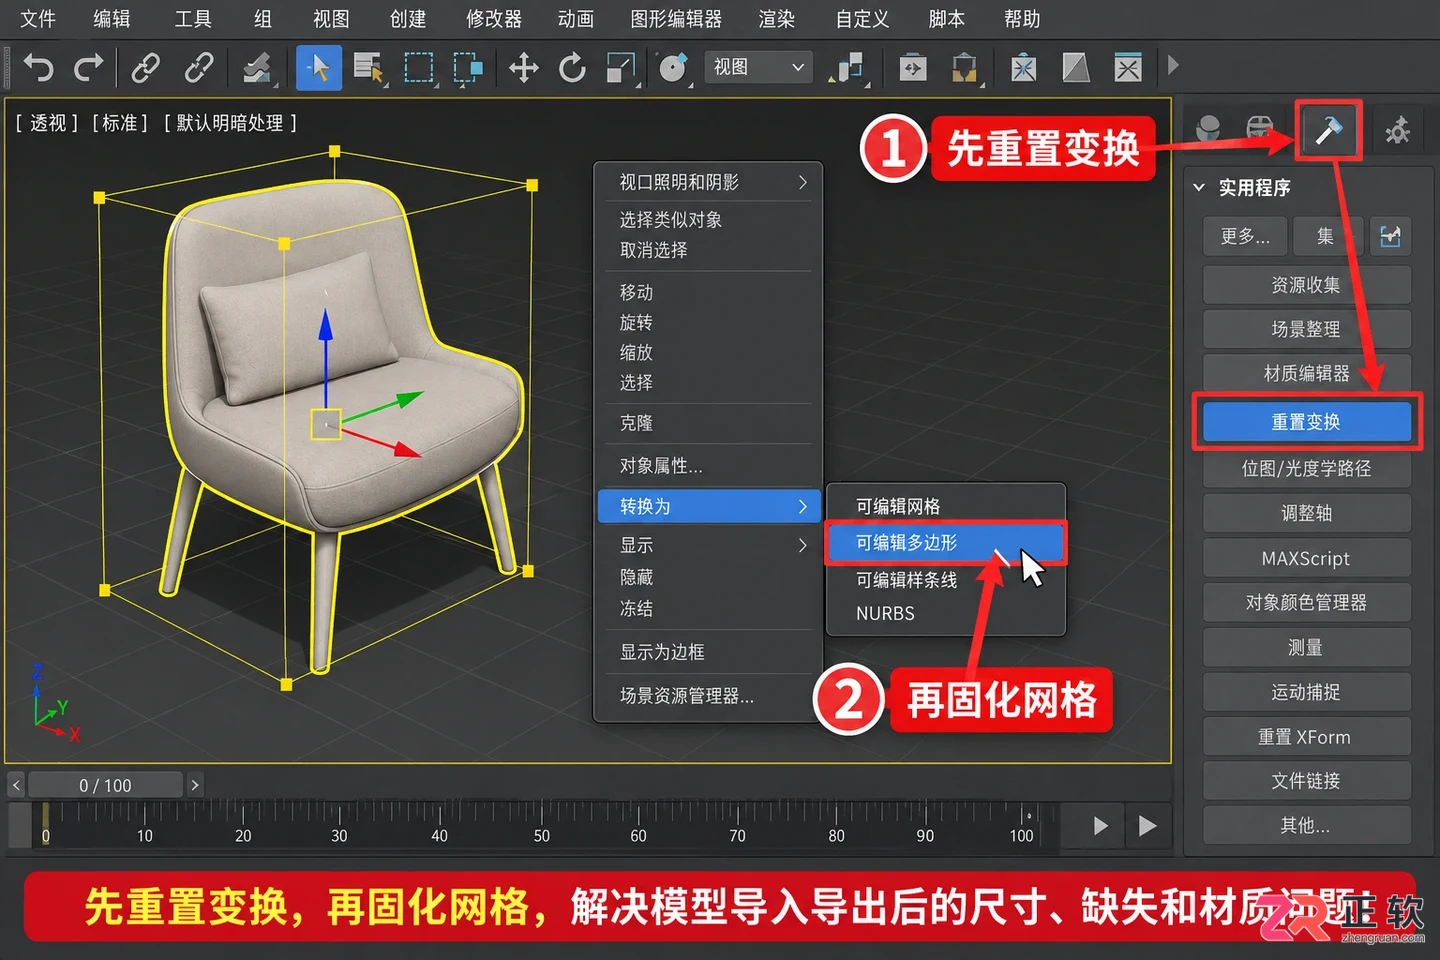The width and height of the screenshot is (1440, 960).
Task: Click the 更多... button
Action: [x=1245, y=236]
